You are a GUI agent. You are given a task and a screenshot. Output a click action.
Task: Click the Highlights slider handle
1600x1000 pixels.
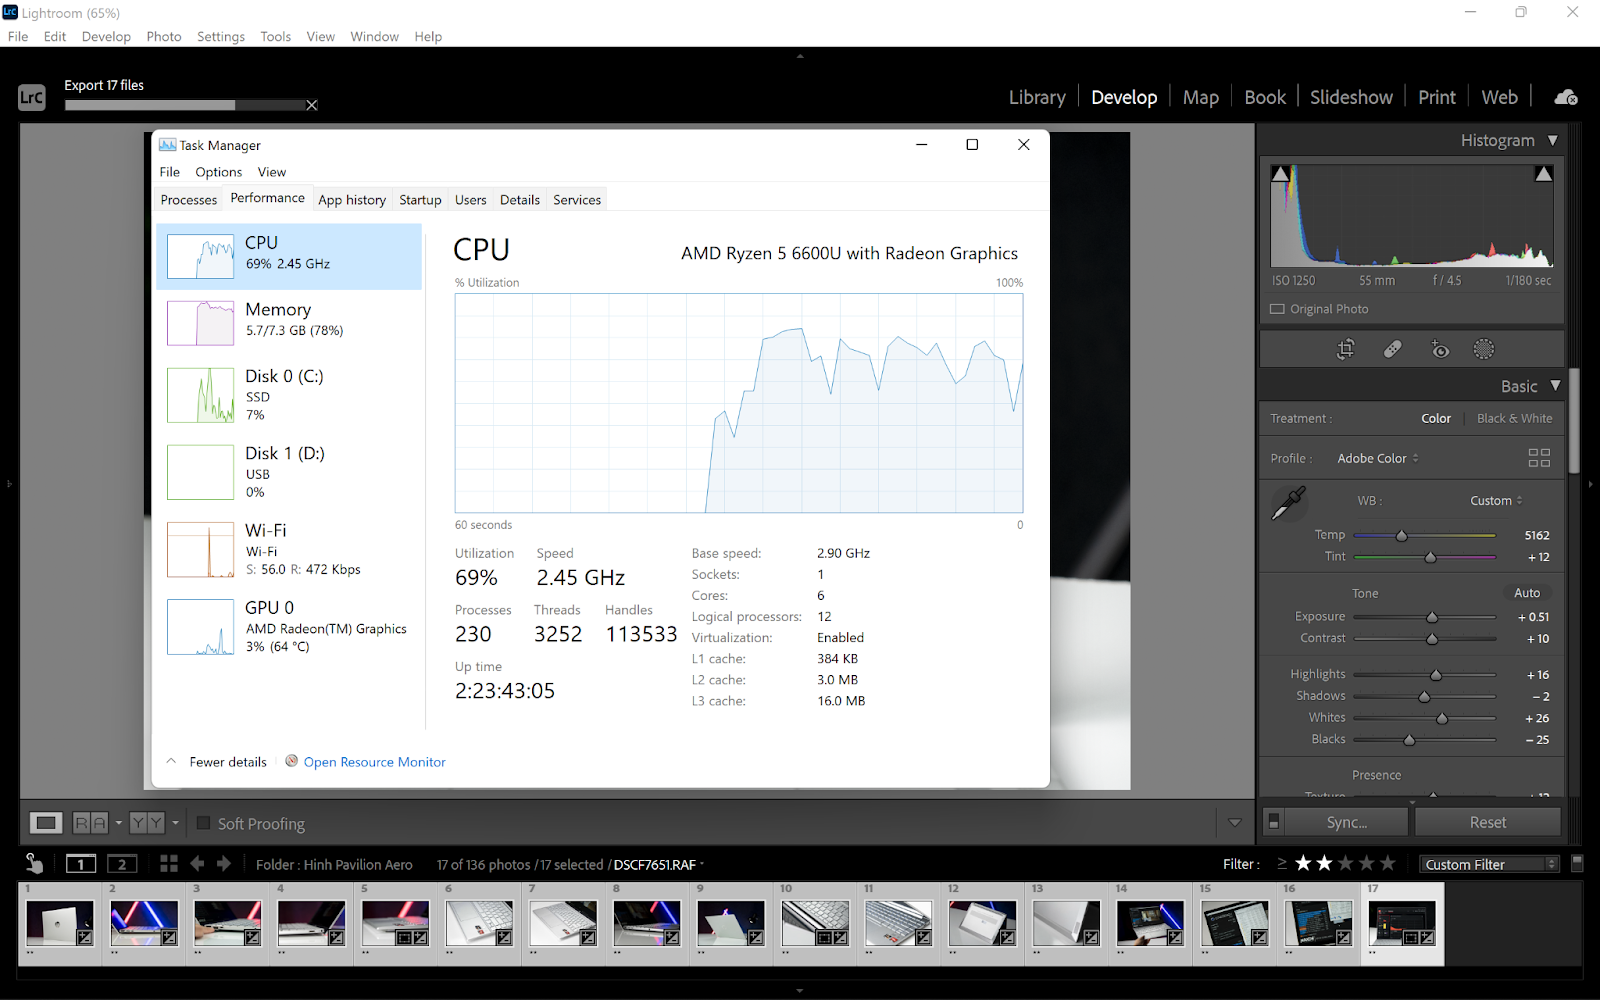point(1436,675)
